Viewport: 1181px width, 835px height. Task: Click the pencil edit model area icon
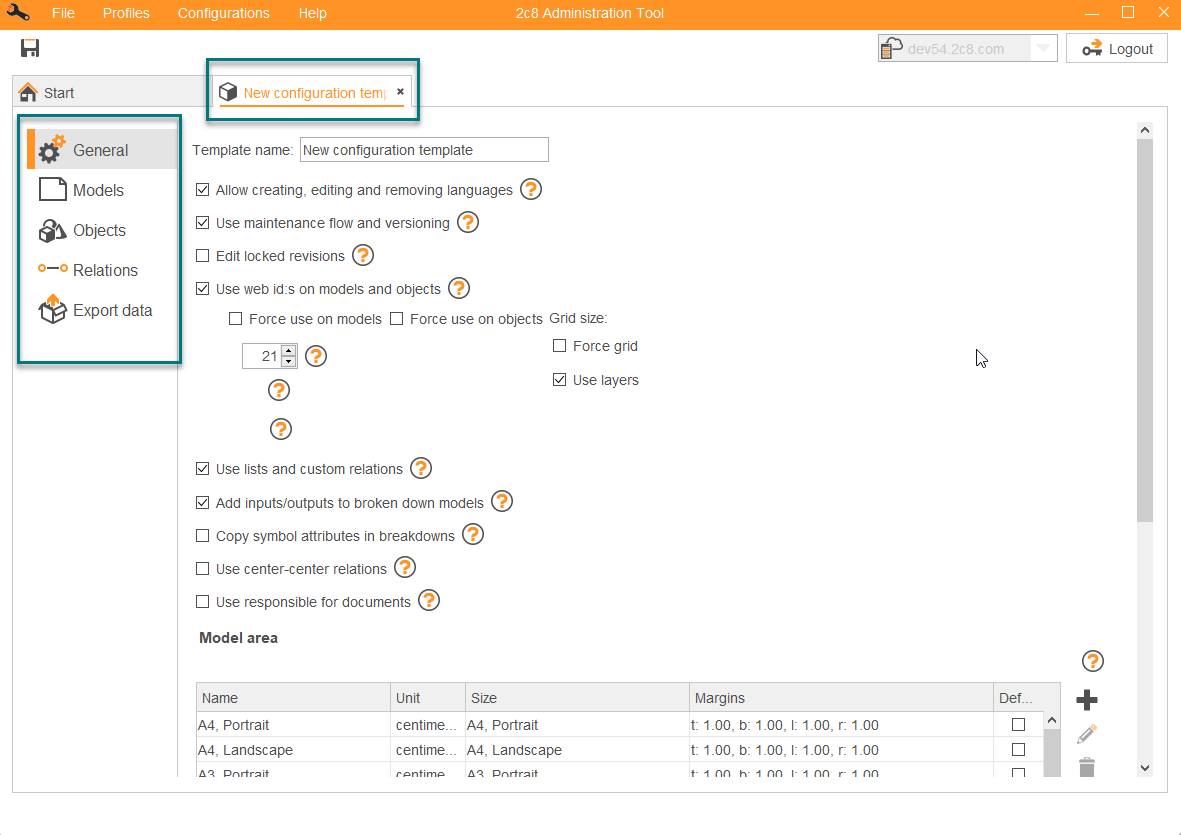pos(1087,733)
